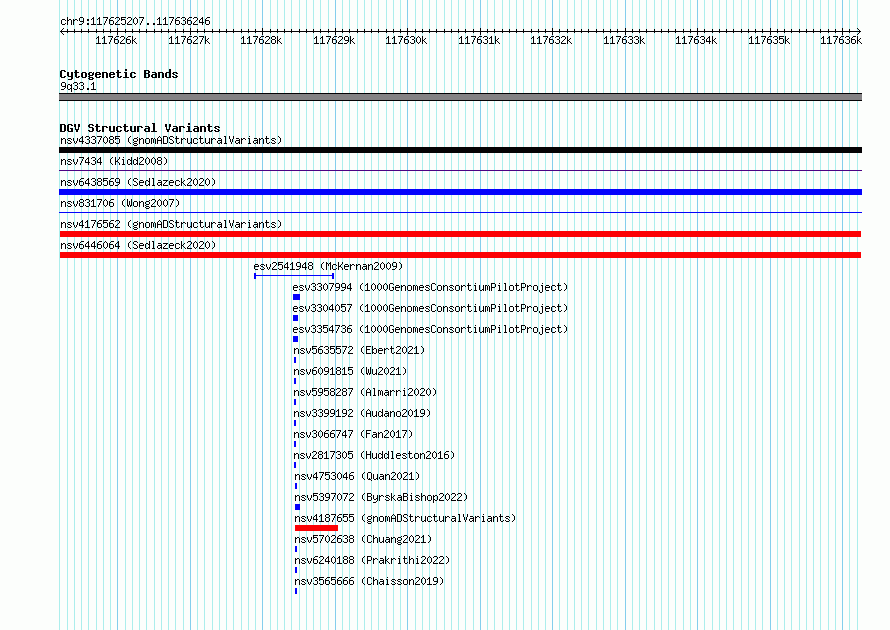Open esv3307994 1000GenomesConsortiumPilotProject label

click(430, 287)
